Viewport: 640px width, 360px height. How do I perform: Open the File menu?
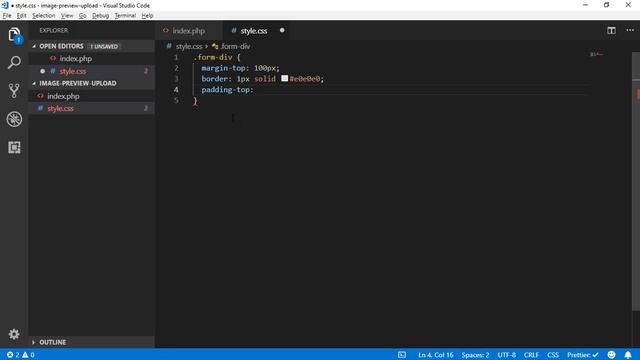pos(7,16)
